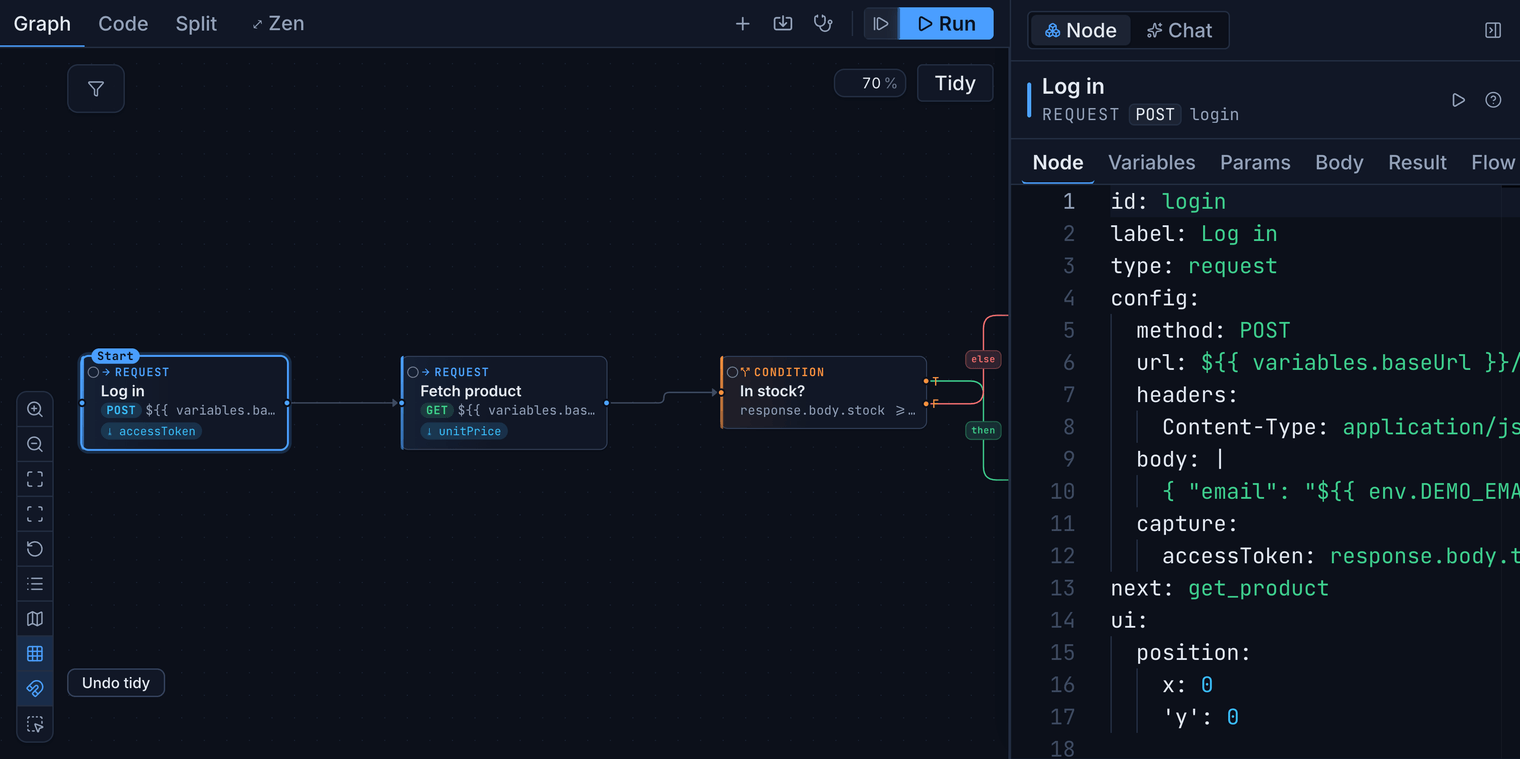Select the In stock? condition node
The height and width of the screenshot is (759, 1520).
click(823, 392)
